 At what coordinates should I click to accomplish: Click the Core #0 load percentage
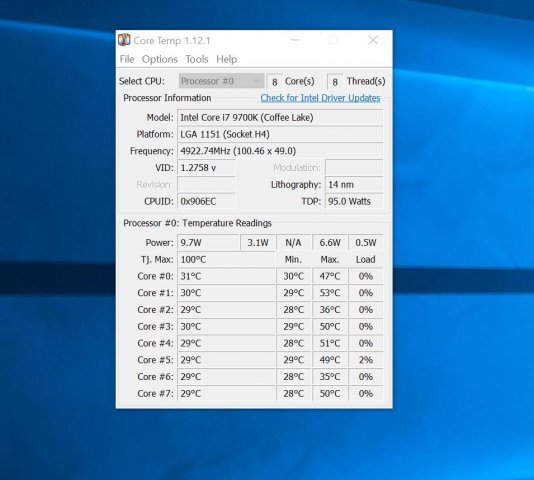(x=366, y=276)
